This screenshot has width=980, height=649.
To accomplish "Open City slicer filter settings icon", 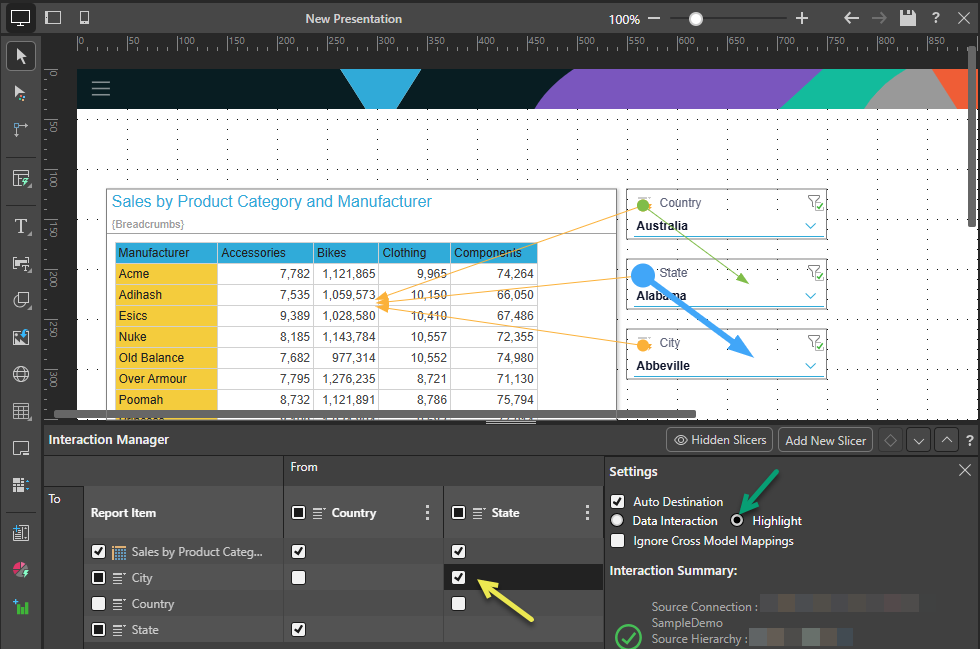I will tap(815, 343).
